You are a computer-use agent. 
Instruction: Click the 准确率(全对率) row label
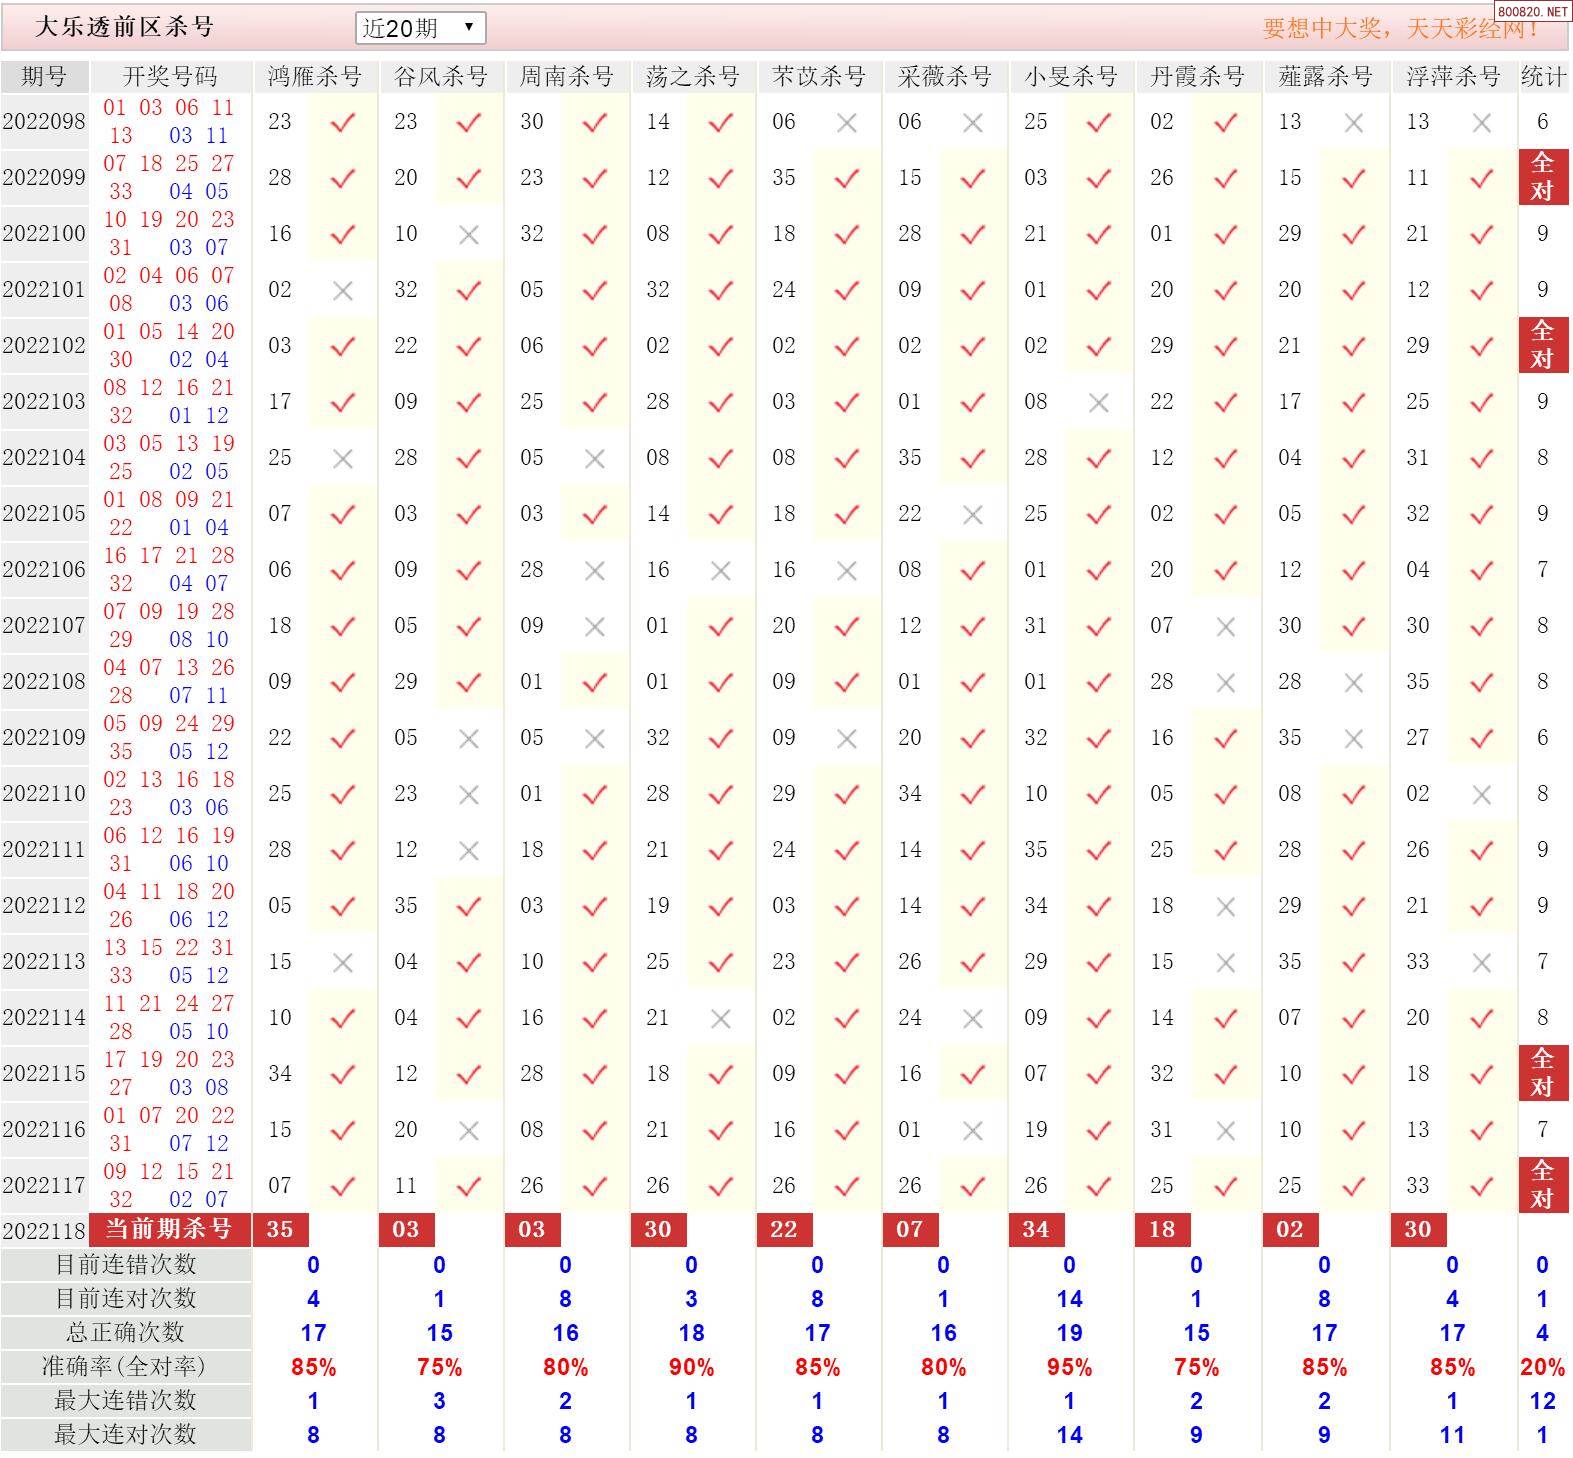[x=125, y=1366]
